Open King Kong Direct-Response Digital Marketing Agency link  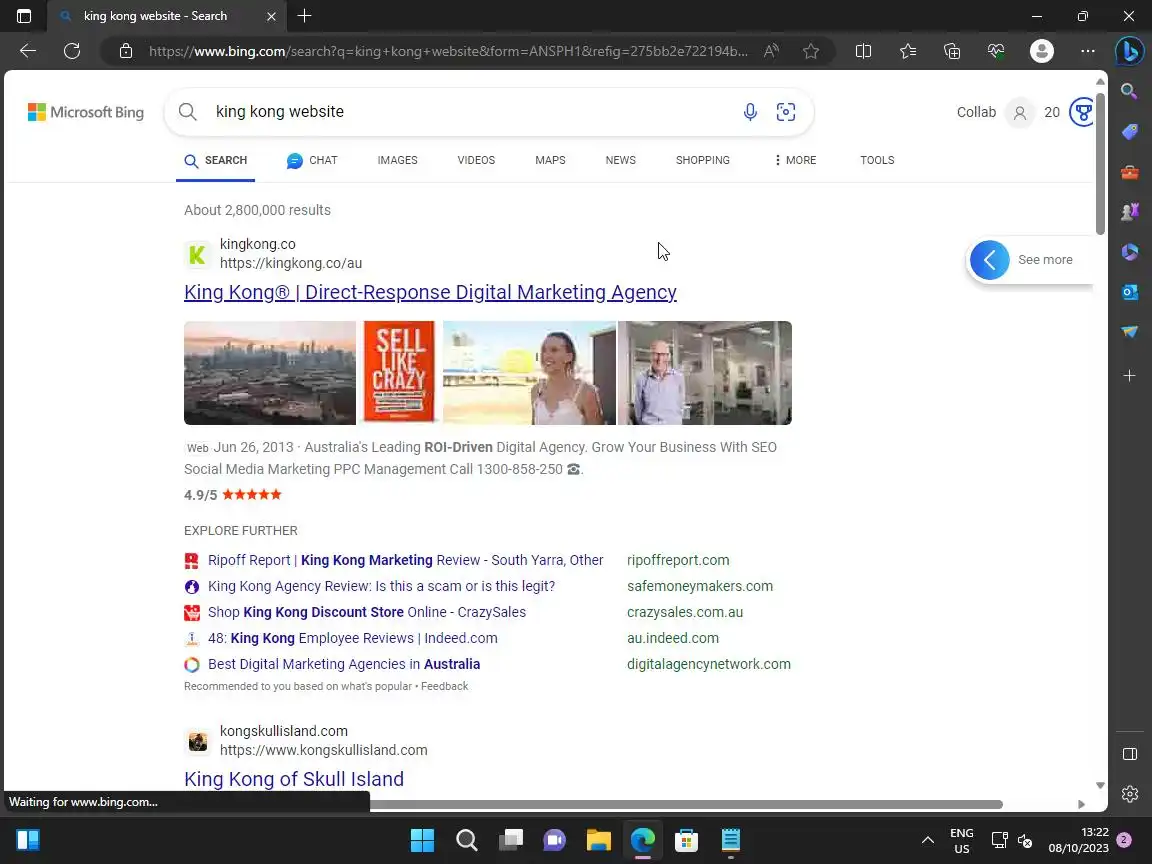pyautogui.click(x=431, y=292)
